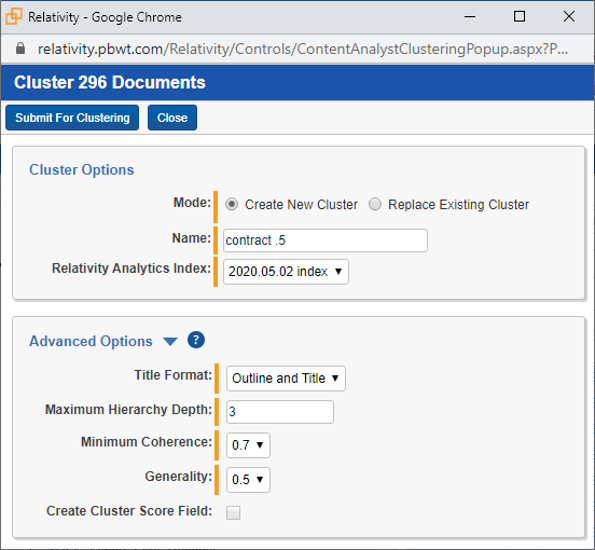595x550 pixels.
Task: Click the Relativity app icon in title bar
Action: coord(14,16)
